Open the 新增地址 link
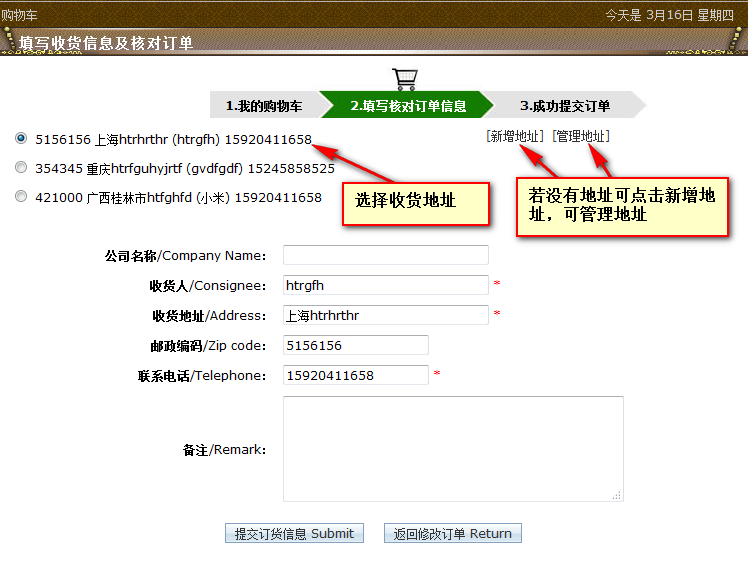 click(515, 136)
